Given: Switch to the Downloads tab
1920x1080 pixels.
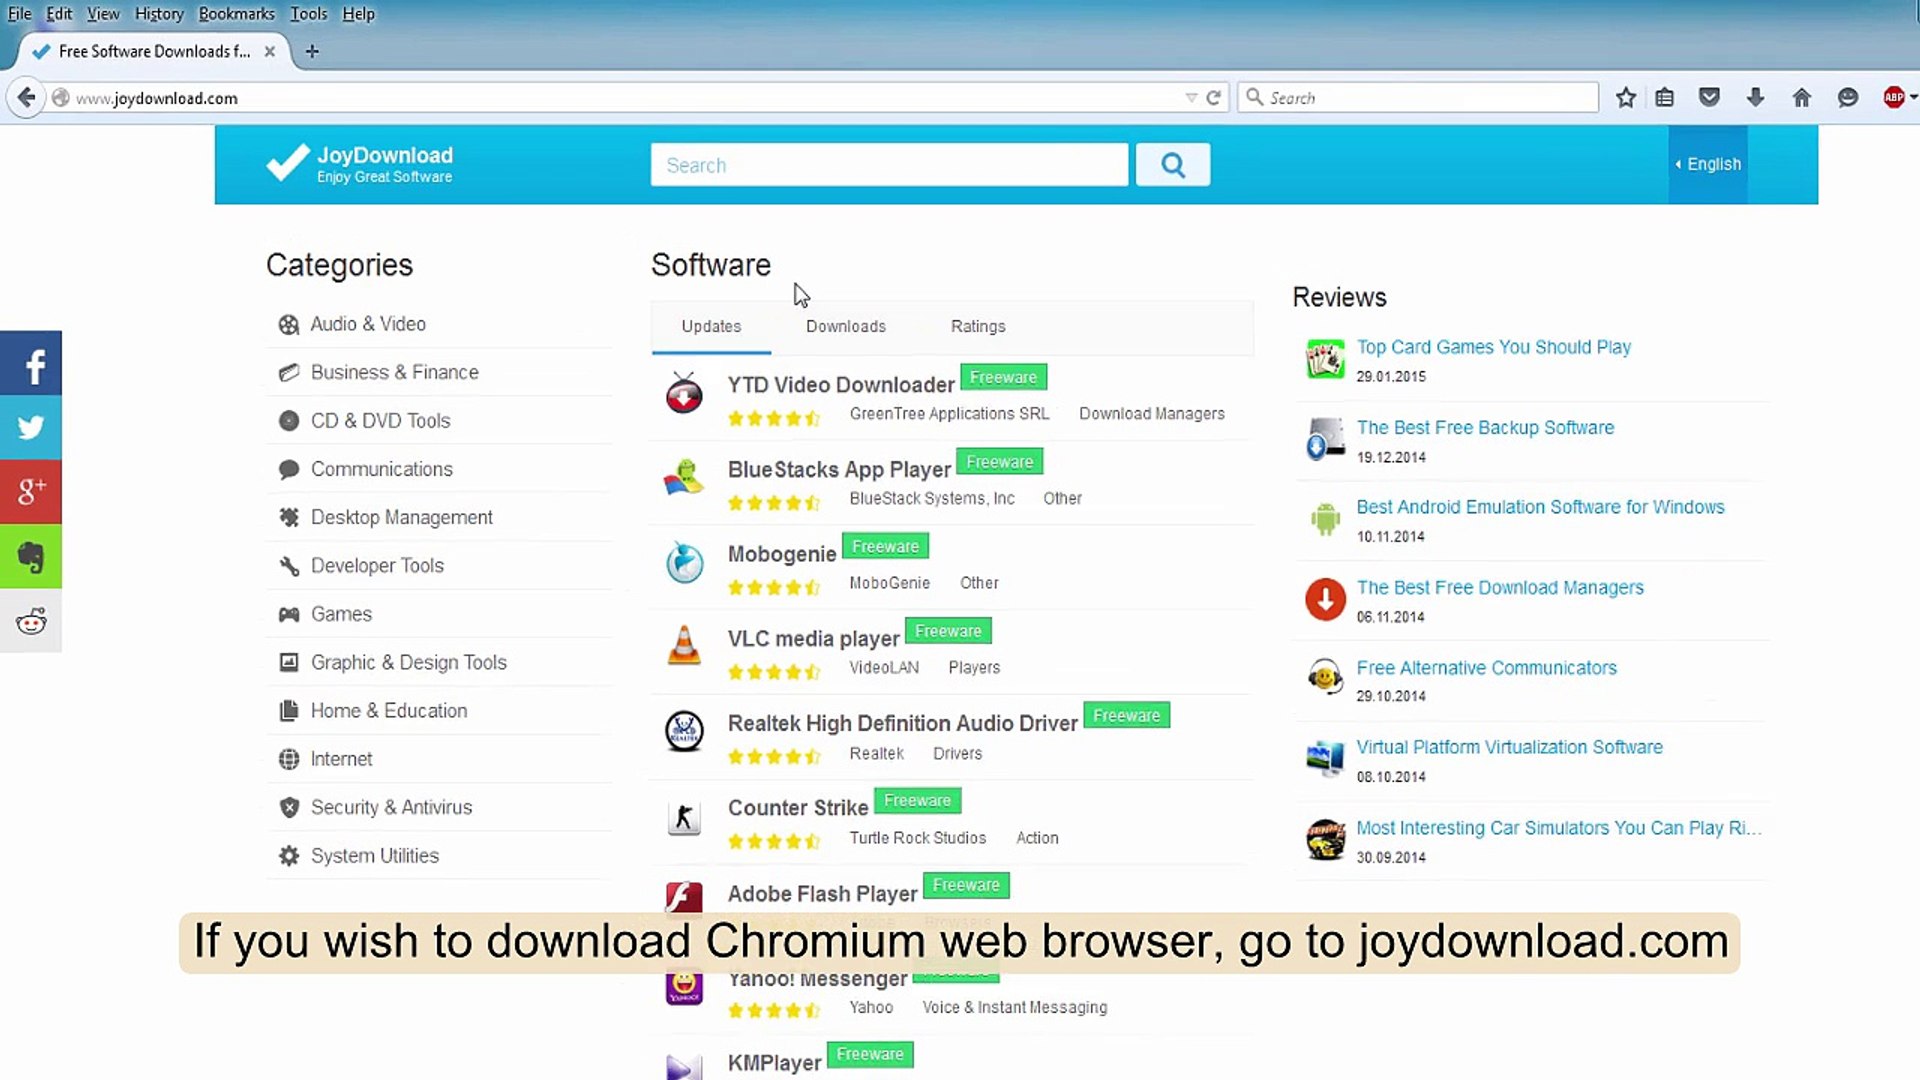Looking at the screenshot, I should pos(845,326).
